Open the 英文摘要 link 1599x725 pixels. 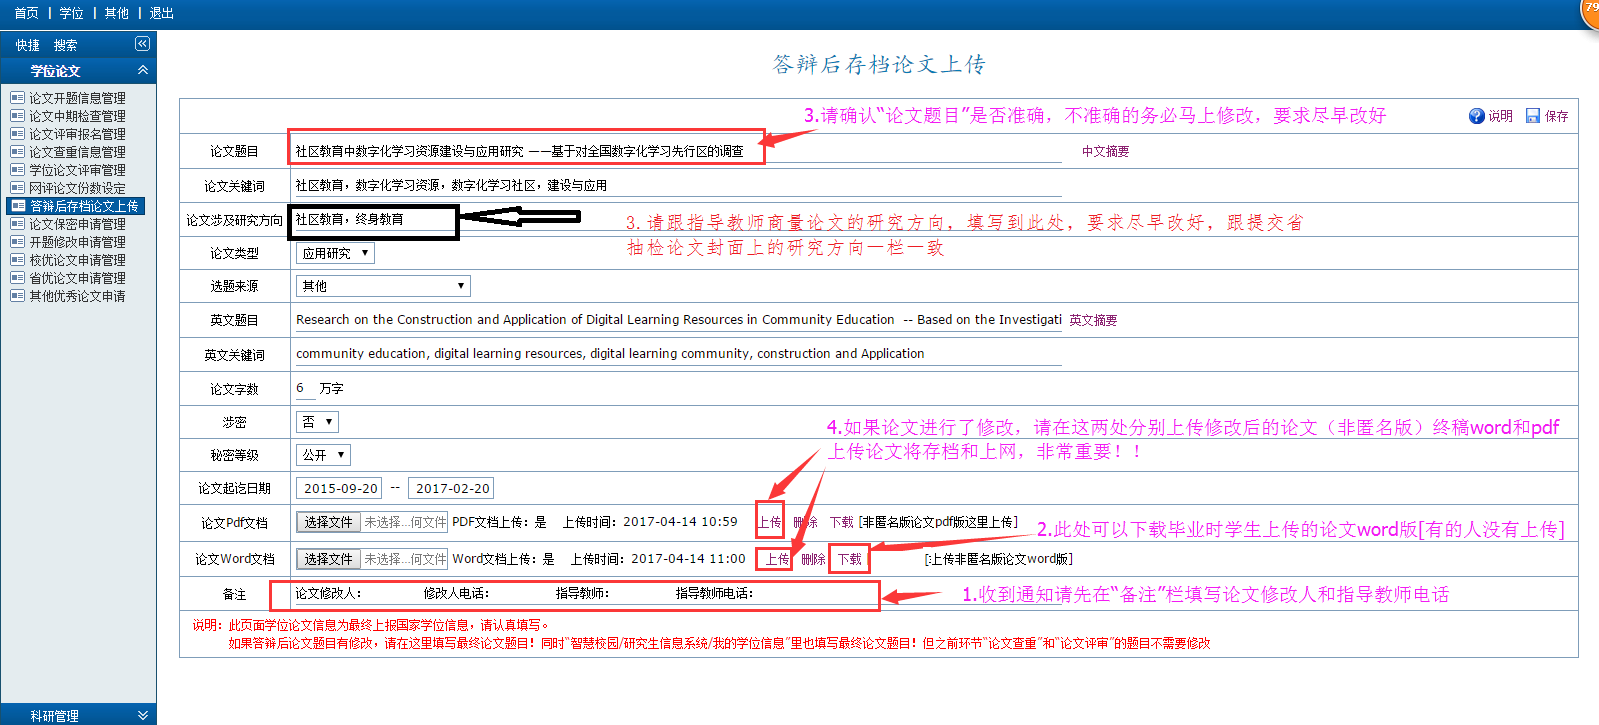pyautogui.click(x=1093, y=321)
